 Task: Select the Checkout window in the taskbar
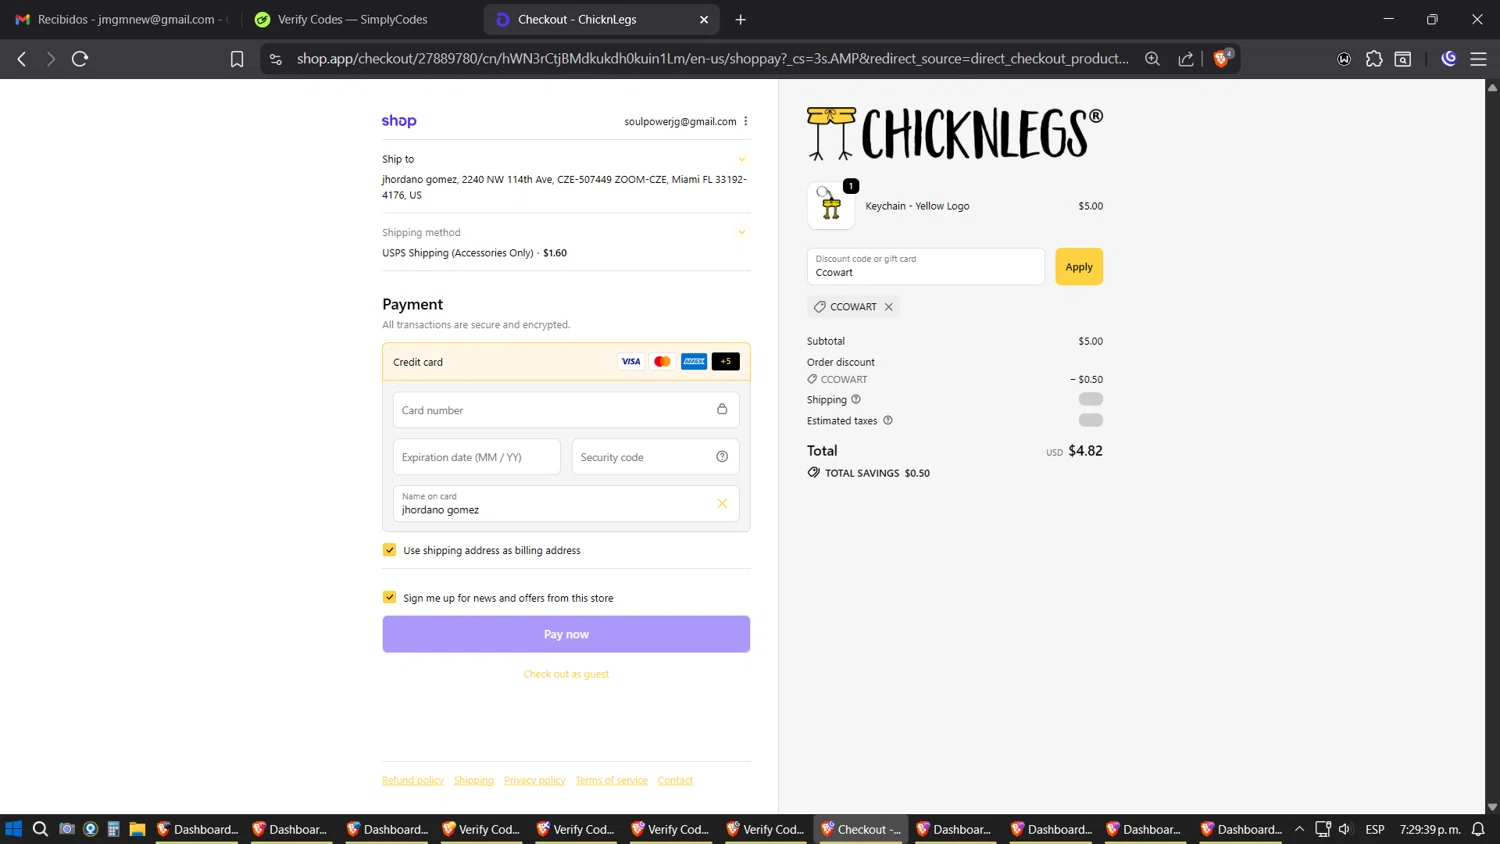tap(861, 829)
